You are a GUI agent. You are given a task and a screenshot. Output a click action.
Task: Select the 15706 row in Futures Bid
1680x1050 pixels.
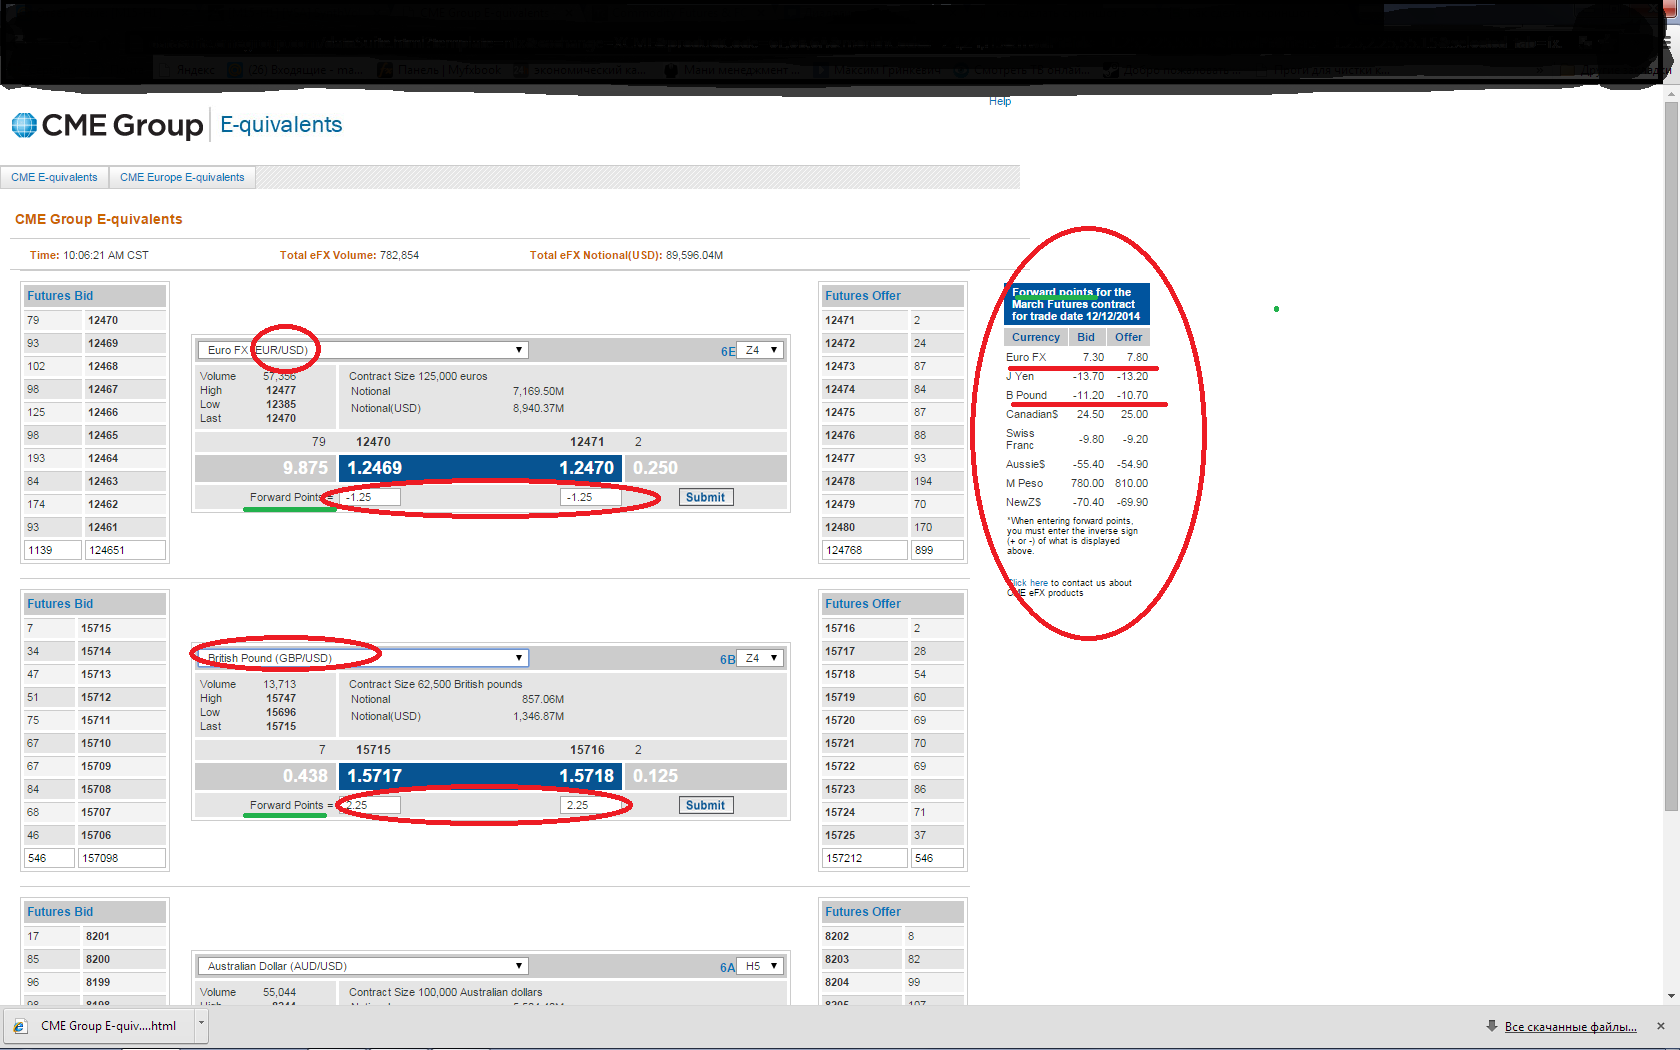tap(95, 835)
